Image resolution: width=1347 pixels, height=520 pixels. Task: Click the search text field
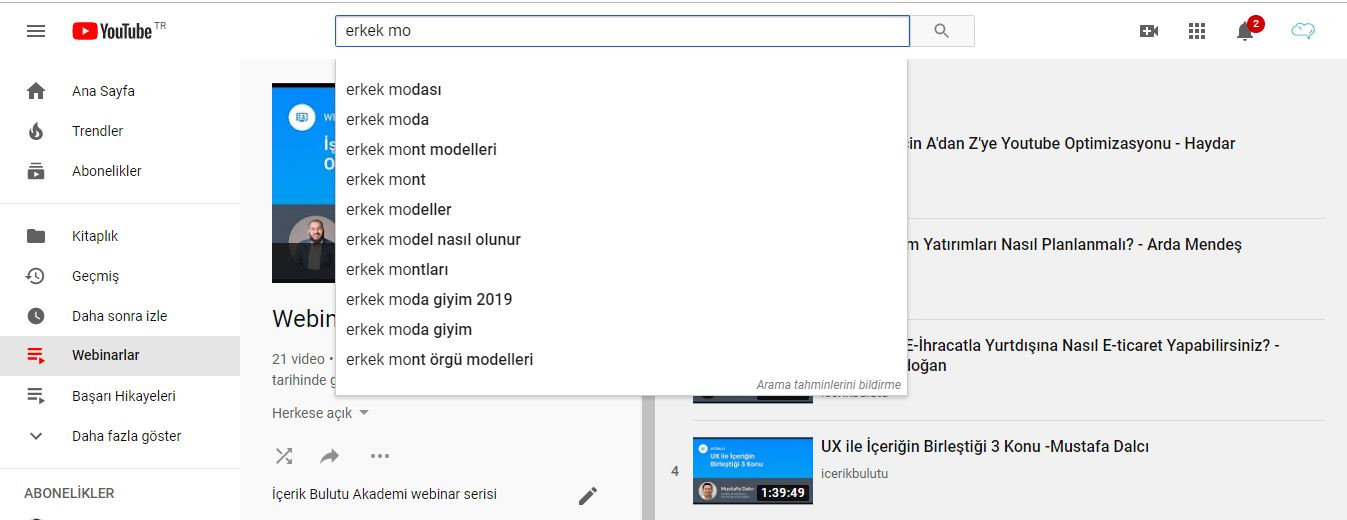(x=620, y=31)
